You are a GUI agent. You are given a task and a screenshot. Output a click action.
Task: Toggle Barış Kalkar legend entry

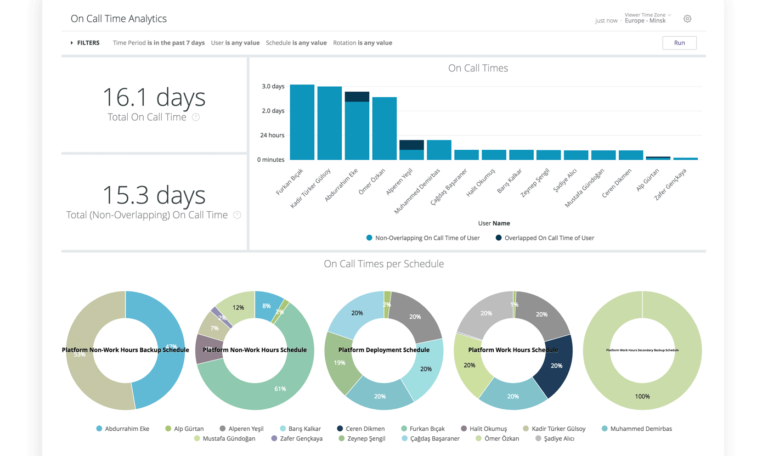[300, 429]
